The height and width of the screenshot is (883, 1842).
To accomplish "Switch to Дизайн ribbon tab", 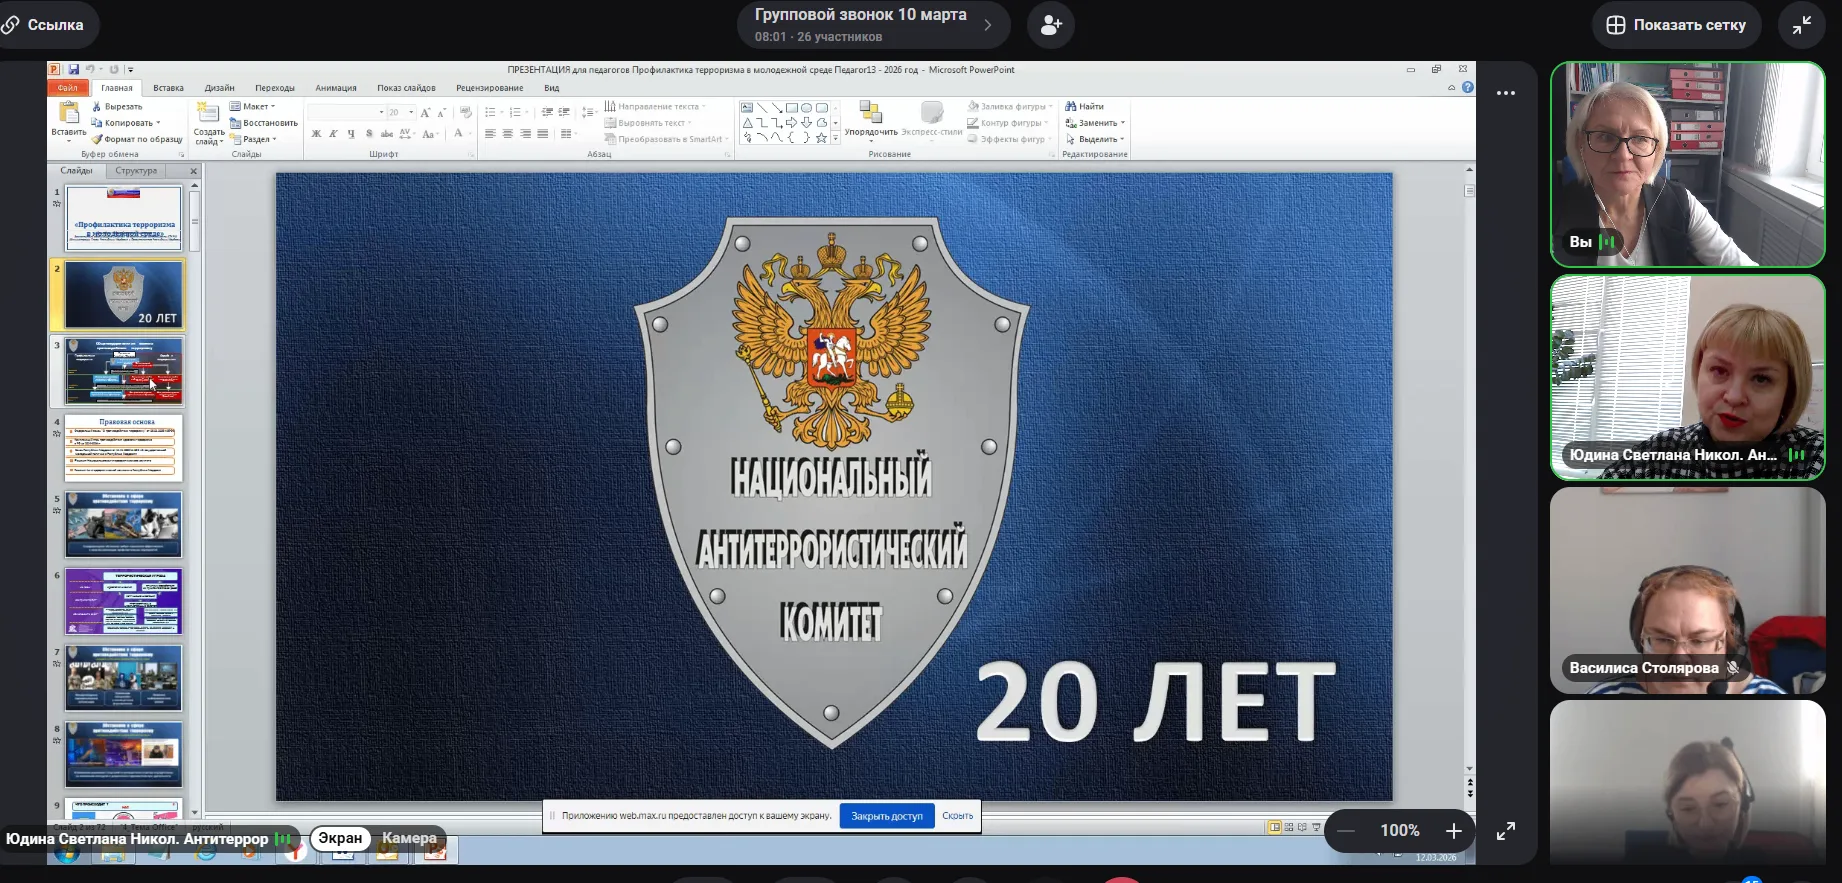I will (x=219, y=88).
